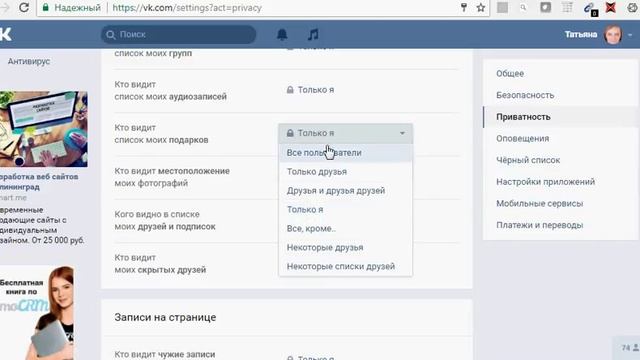Pick 'Некоторые друзья' option
Screen dimensions: 640x360
point(345,247)
